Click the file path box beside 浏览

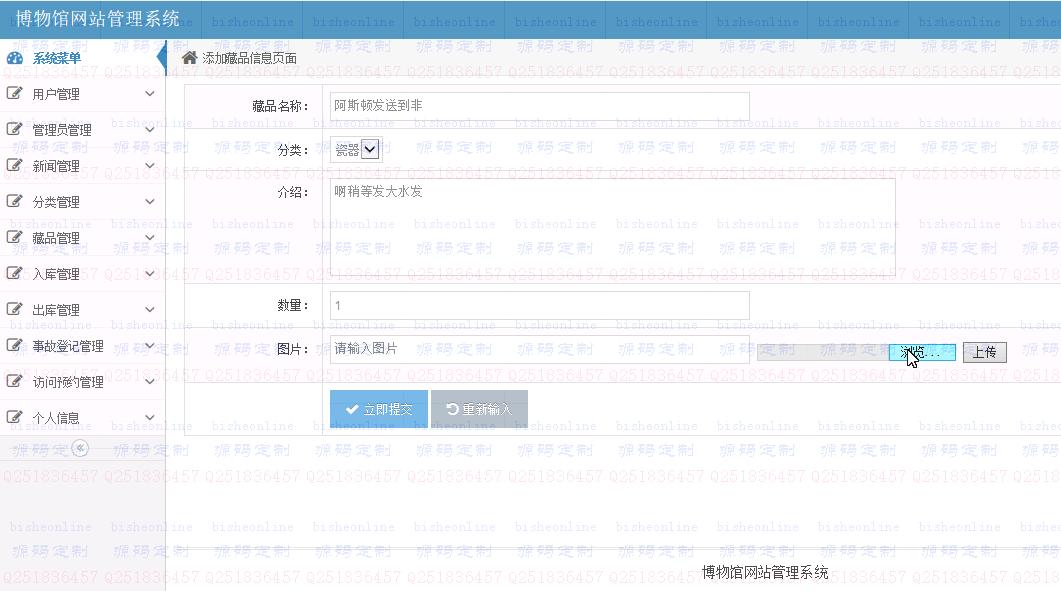[x=823, y=352]
